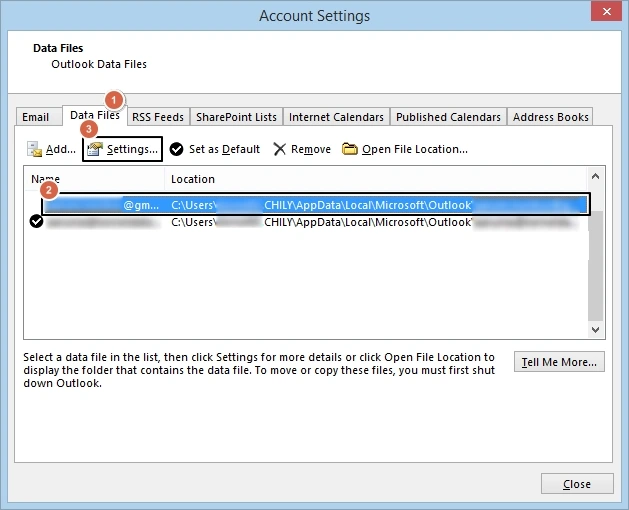This screenshot has height=510, width=629.
Task: Click the Close button at bottom
Action: pos(577,484)
